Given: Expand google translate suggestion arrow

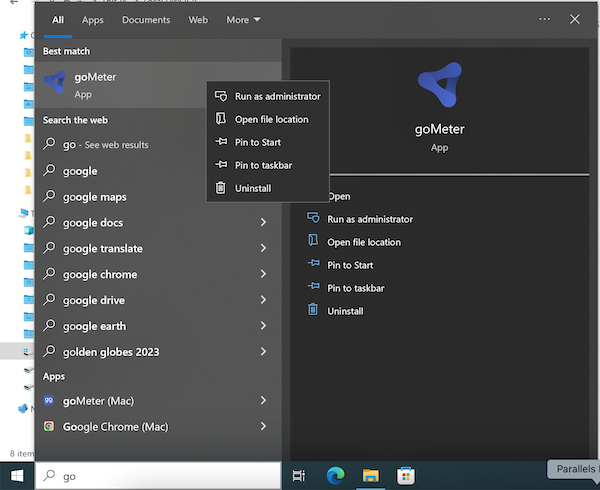Looking at the screenshot, I should [263, 248].
